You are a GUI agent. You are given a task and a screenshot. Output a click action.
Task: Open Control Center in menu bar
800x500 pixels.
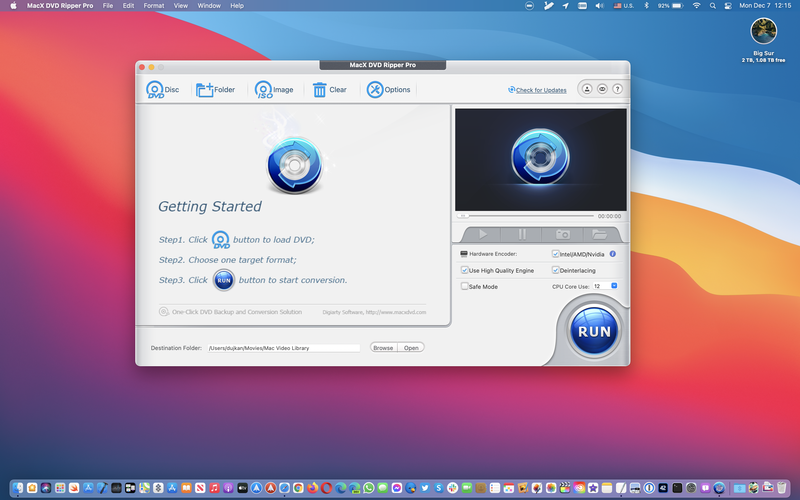point(728,6)
